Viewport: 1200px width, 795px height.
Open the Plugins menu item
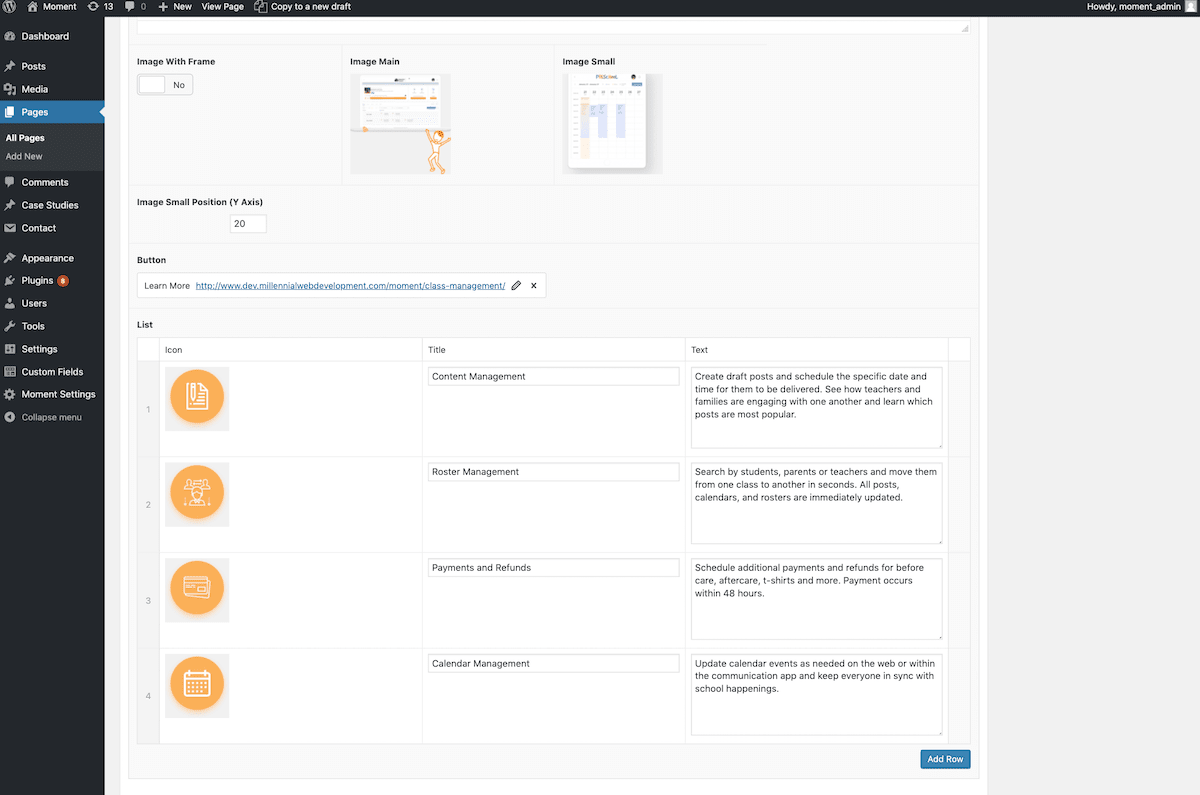click(37, 281)
